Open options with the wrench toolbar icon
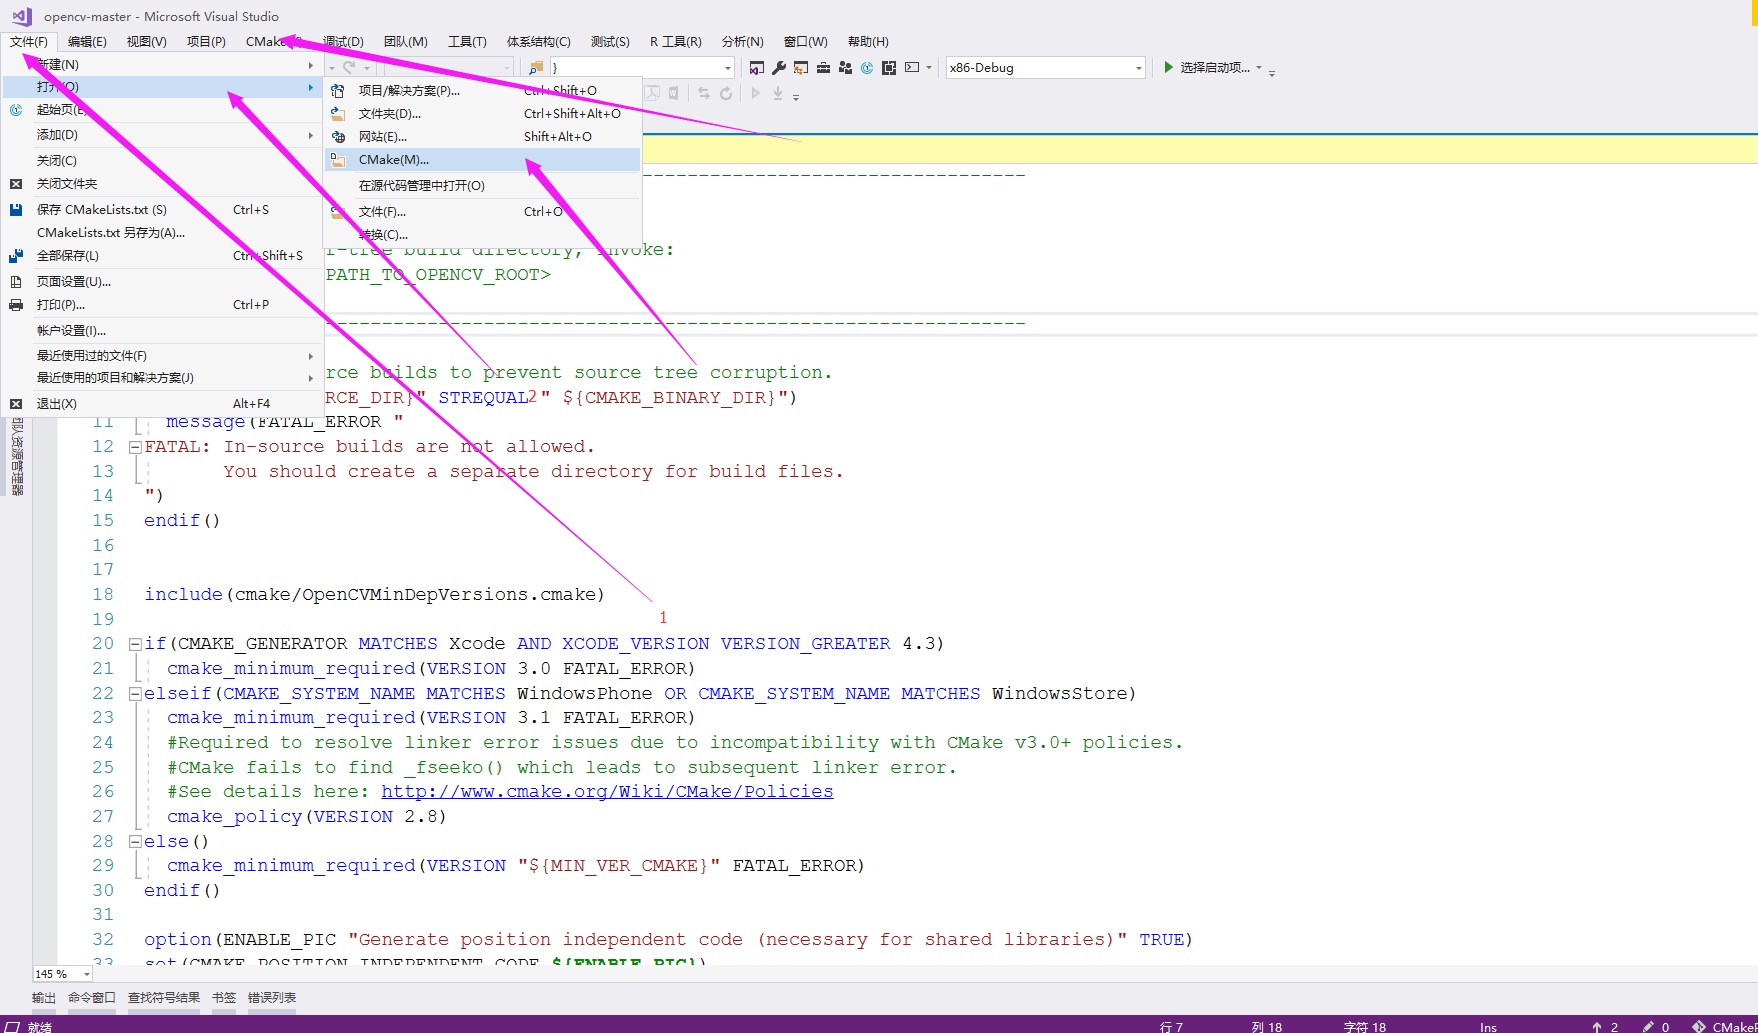Image resolution: width=1758 pixels, height=1033 pixels. [x=779, y=67]
